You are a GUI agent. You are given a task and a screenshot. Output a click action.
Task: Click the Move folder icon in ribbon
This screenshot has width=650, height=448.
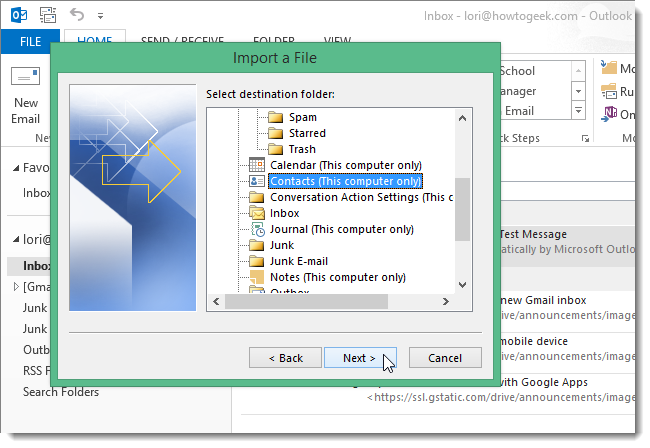609,67
